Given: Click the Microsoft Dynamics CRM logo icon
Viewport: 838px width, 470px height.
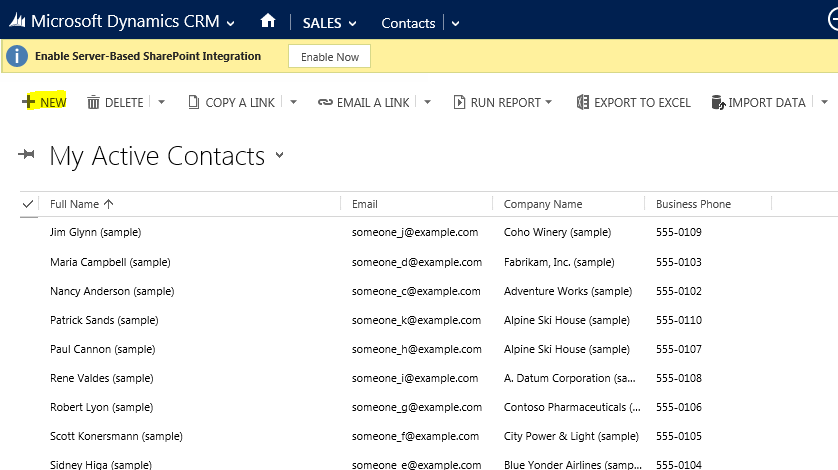Looking at the screenshot, I should 17,21.
